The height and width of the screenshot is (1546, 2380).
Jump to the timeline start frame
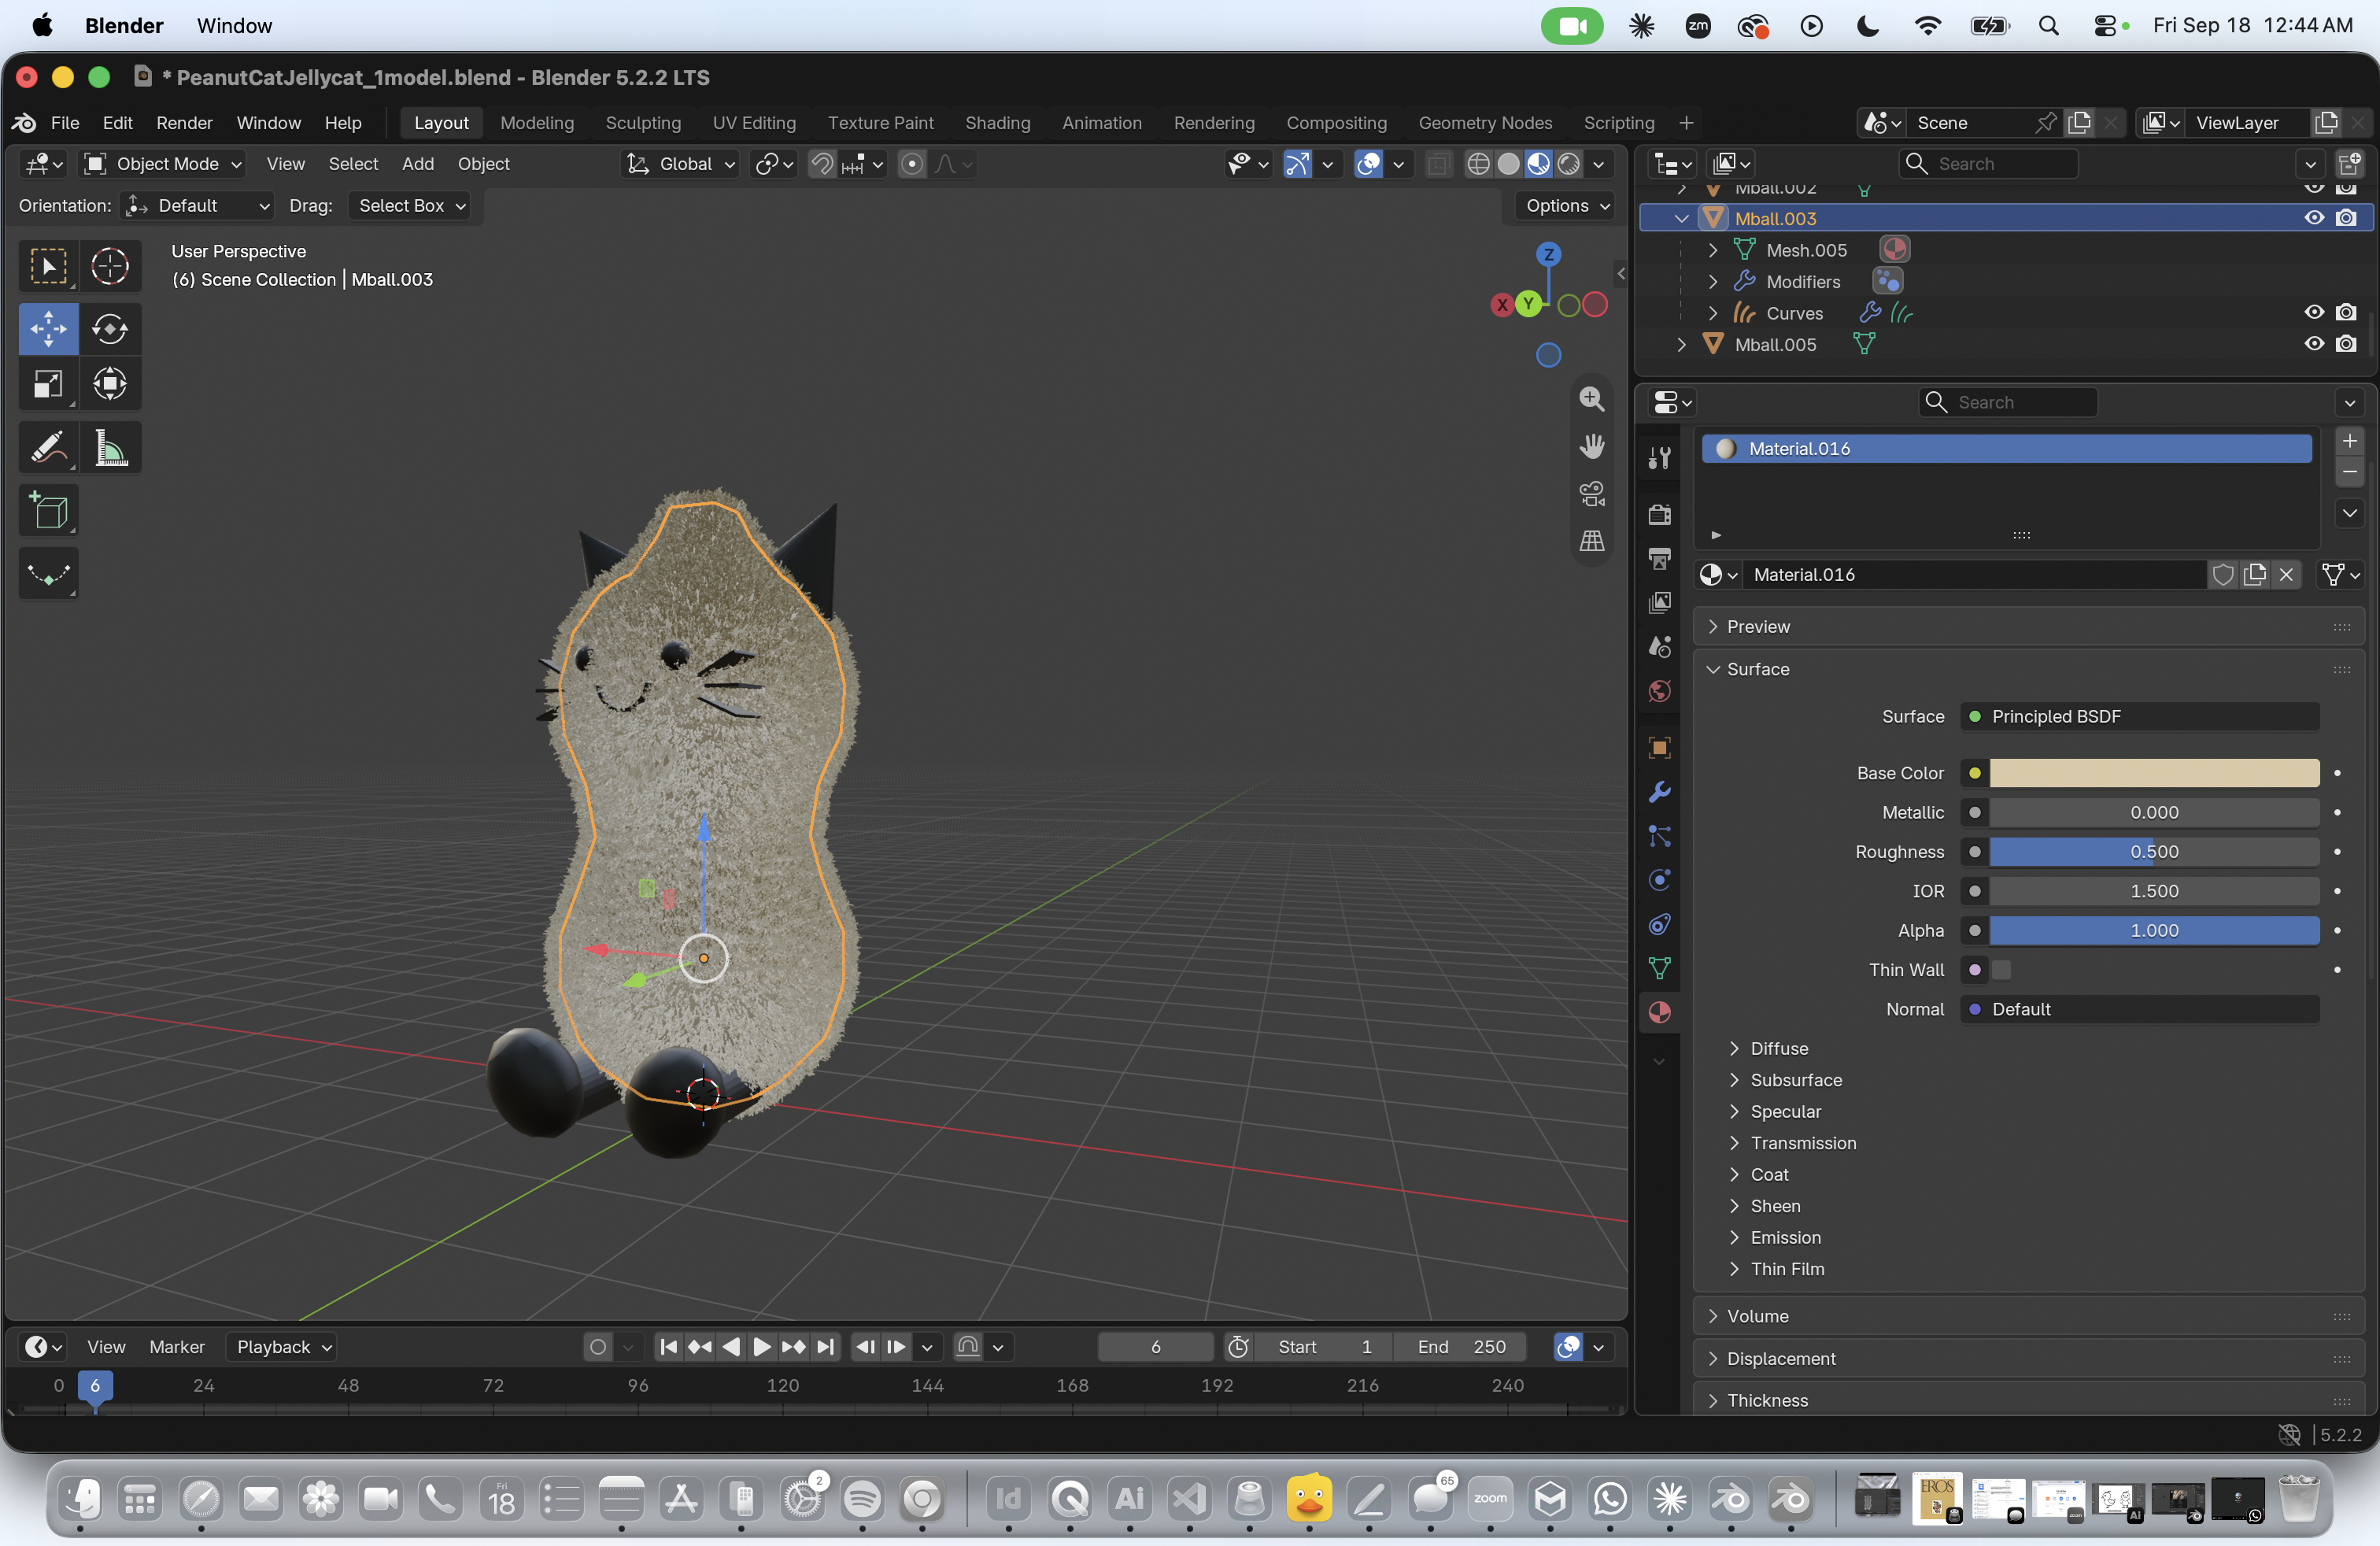(x=668, y=1347)
